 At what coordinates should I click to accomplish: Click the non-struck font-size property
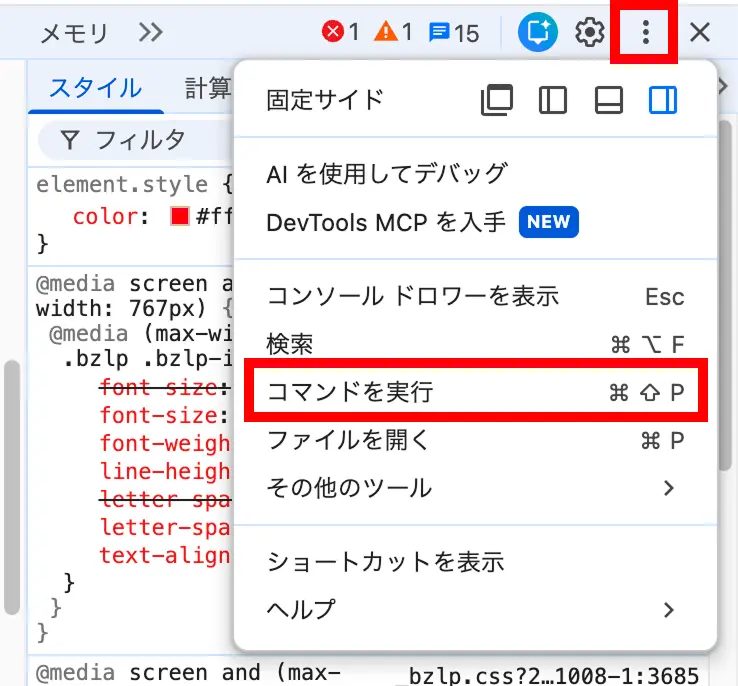pos(158,415)
